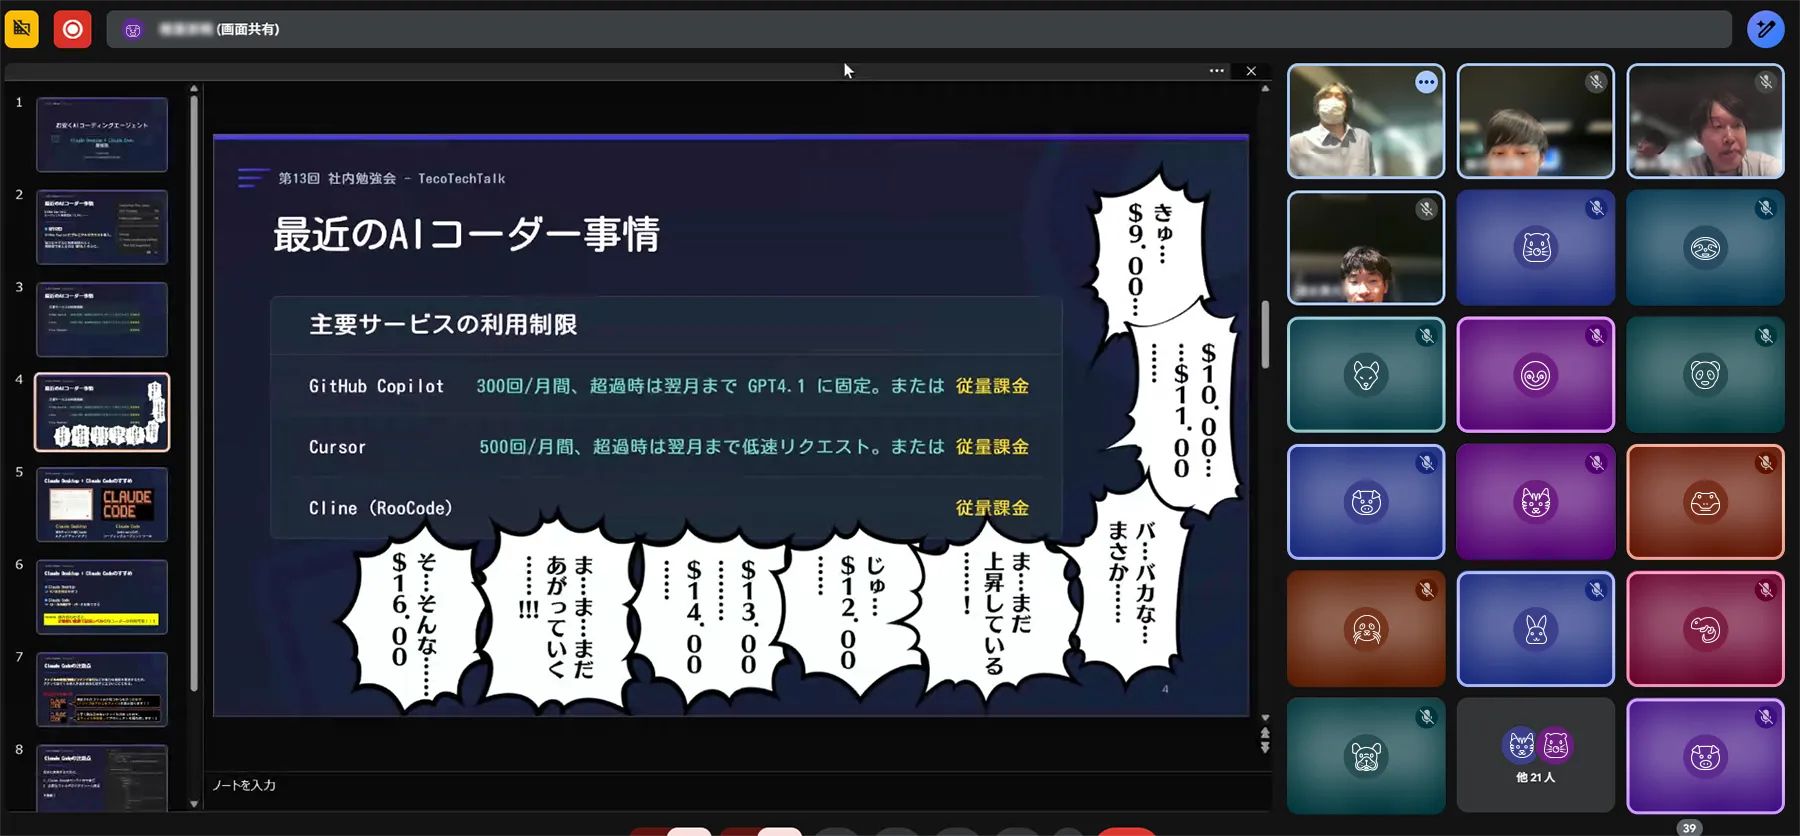Click the 画面共有 screen share title label
This screenshot has width=1800, height=836.
[x=248, y=30]
